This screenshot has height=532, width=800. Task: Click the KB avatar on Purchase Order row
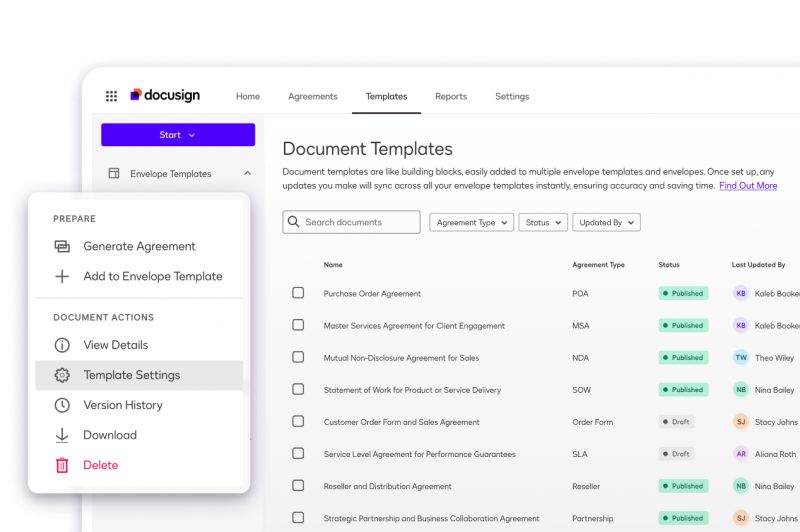pos(741,293)
